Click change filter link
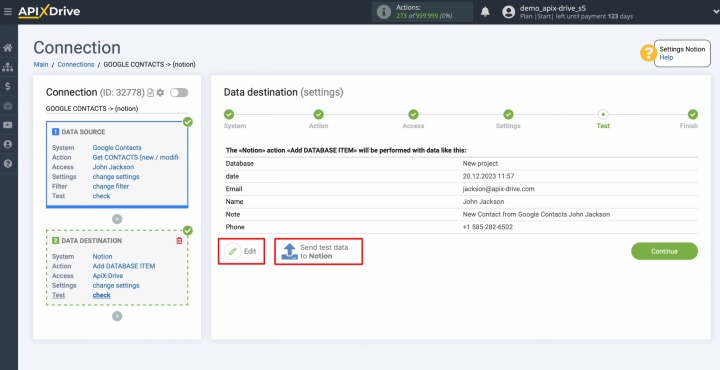The width and height of the screenshot is (720, 370). pyautogui.click(x=111, y=186)
